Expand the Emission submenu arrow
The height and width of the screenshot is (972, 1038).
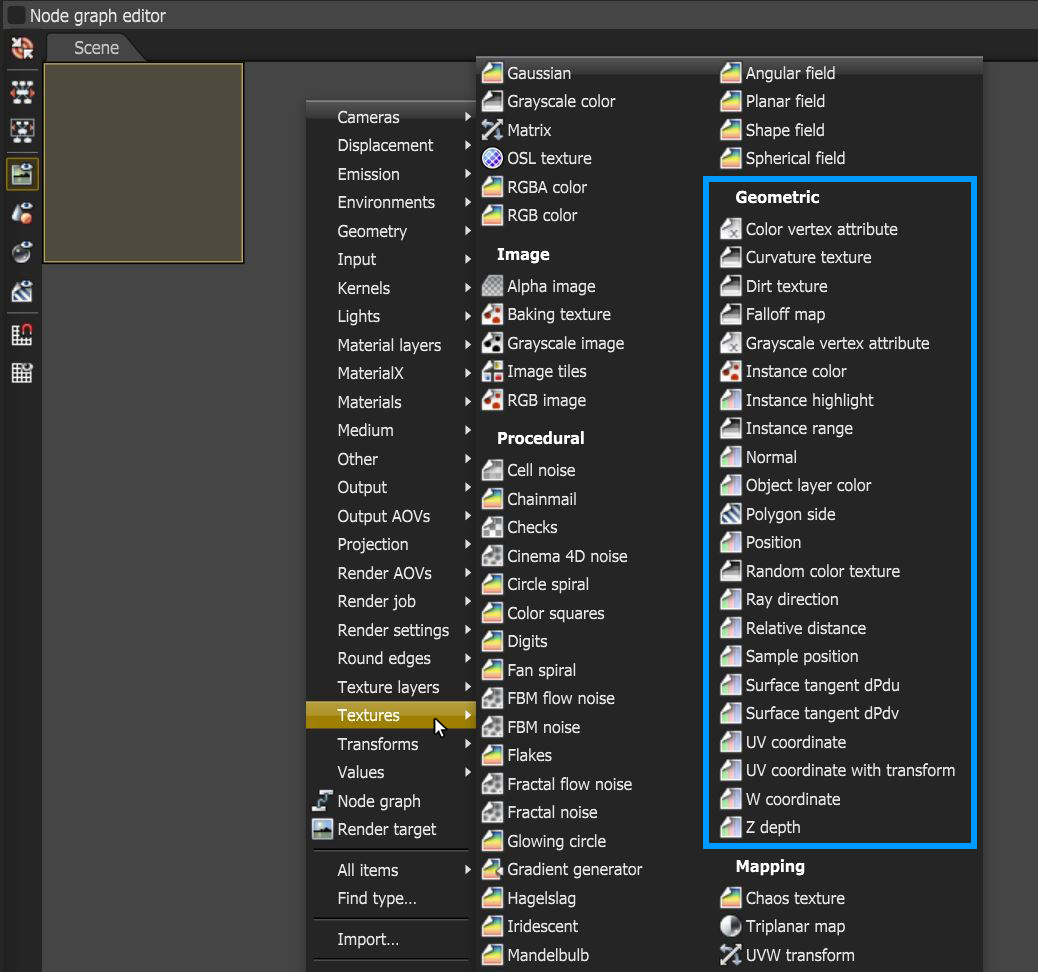coord(468,173)
